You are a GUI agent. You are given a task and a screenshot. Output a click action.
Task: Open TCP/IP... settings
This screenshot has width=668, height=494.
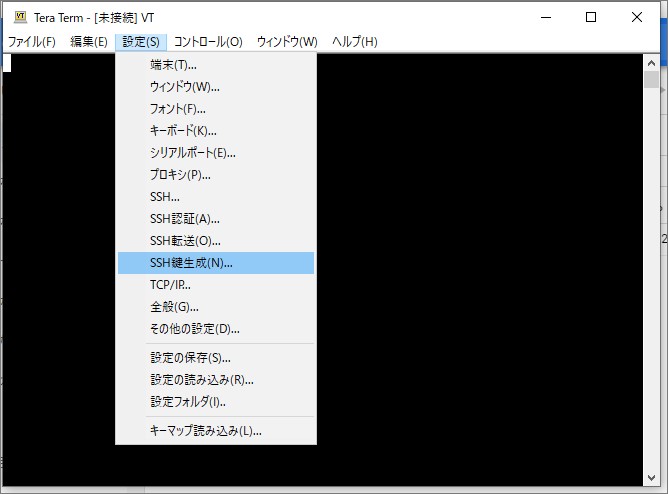pos(216,285)
